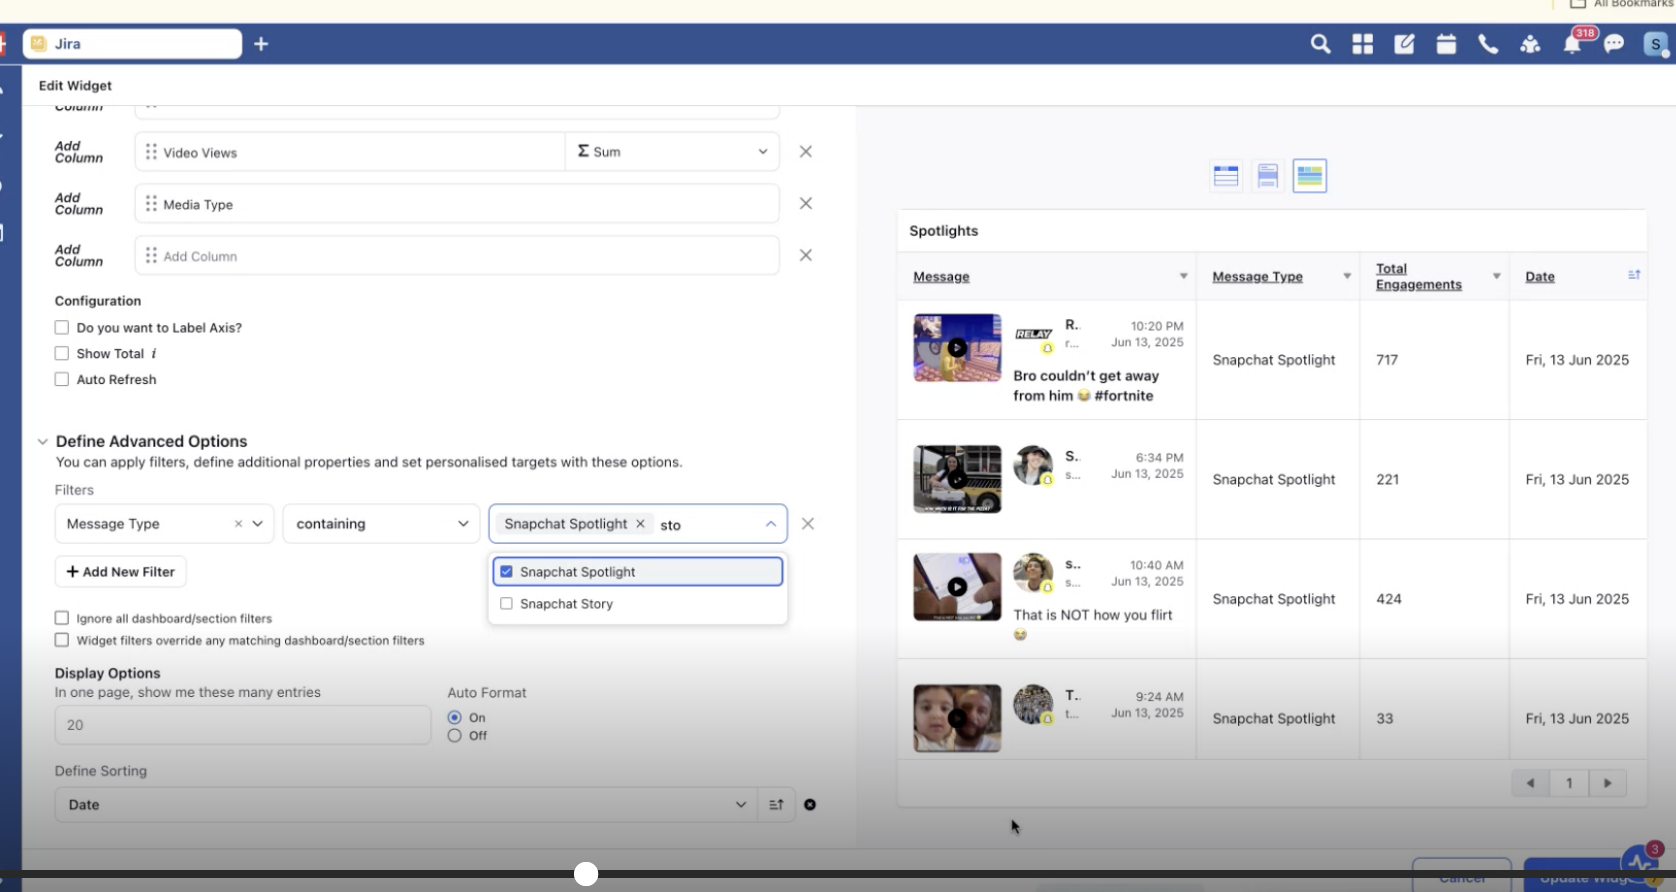The width and height of the screenshot is (1676, 892).
Task: Grab the Media Type drag handle
Action: [151, 204]
